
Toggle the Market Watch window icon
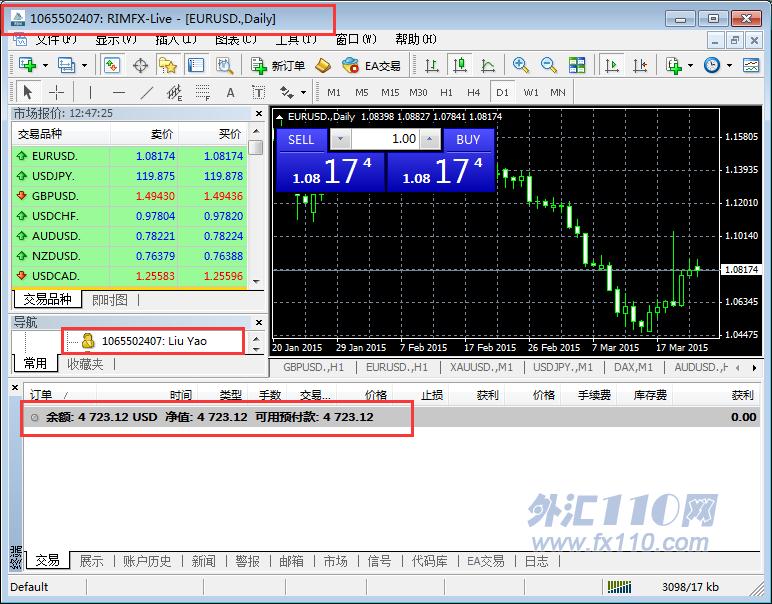[112, 65]
